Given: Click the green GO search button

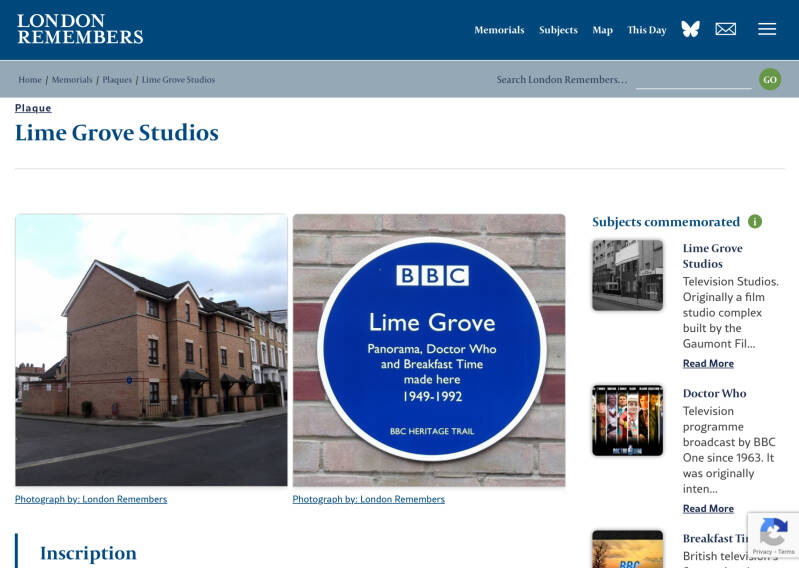Looking at the screenshot, I should [770, 79].
